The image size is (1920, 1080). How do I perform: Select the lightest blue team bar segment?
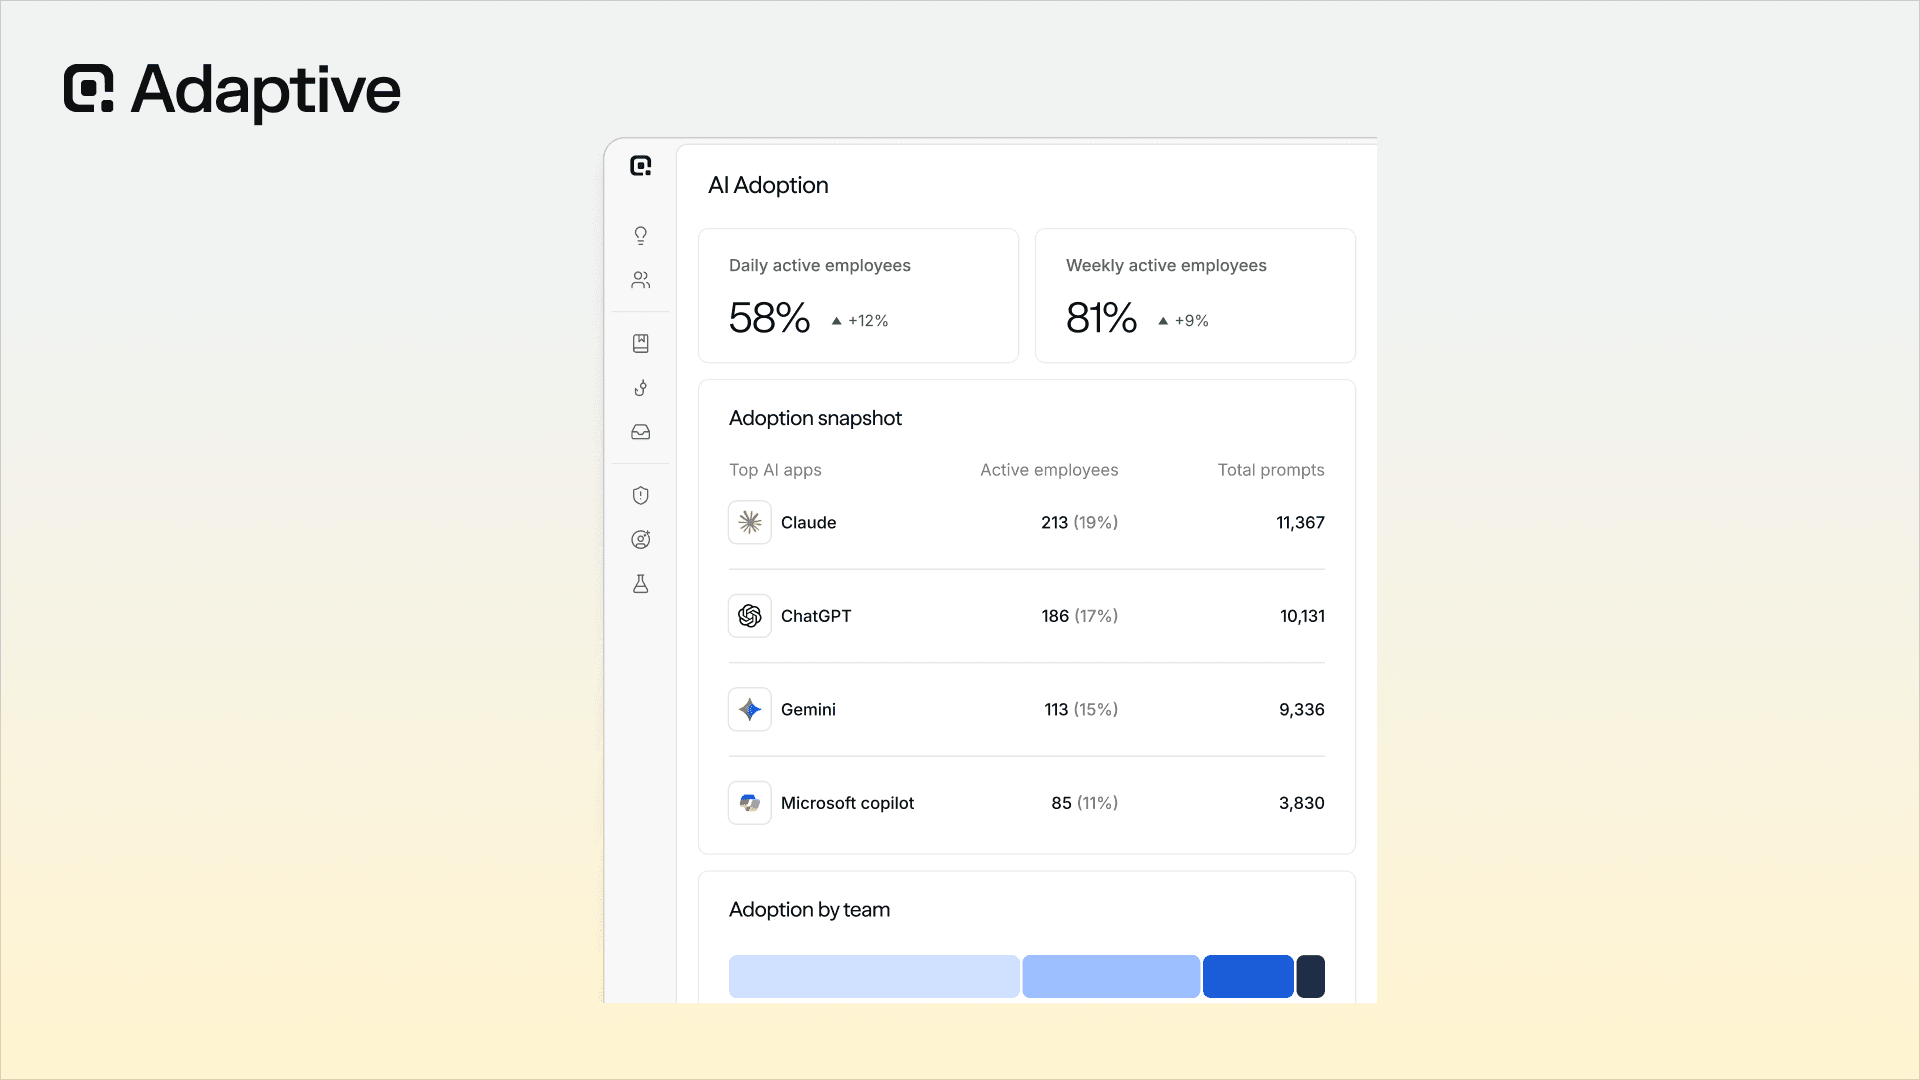874,977
